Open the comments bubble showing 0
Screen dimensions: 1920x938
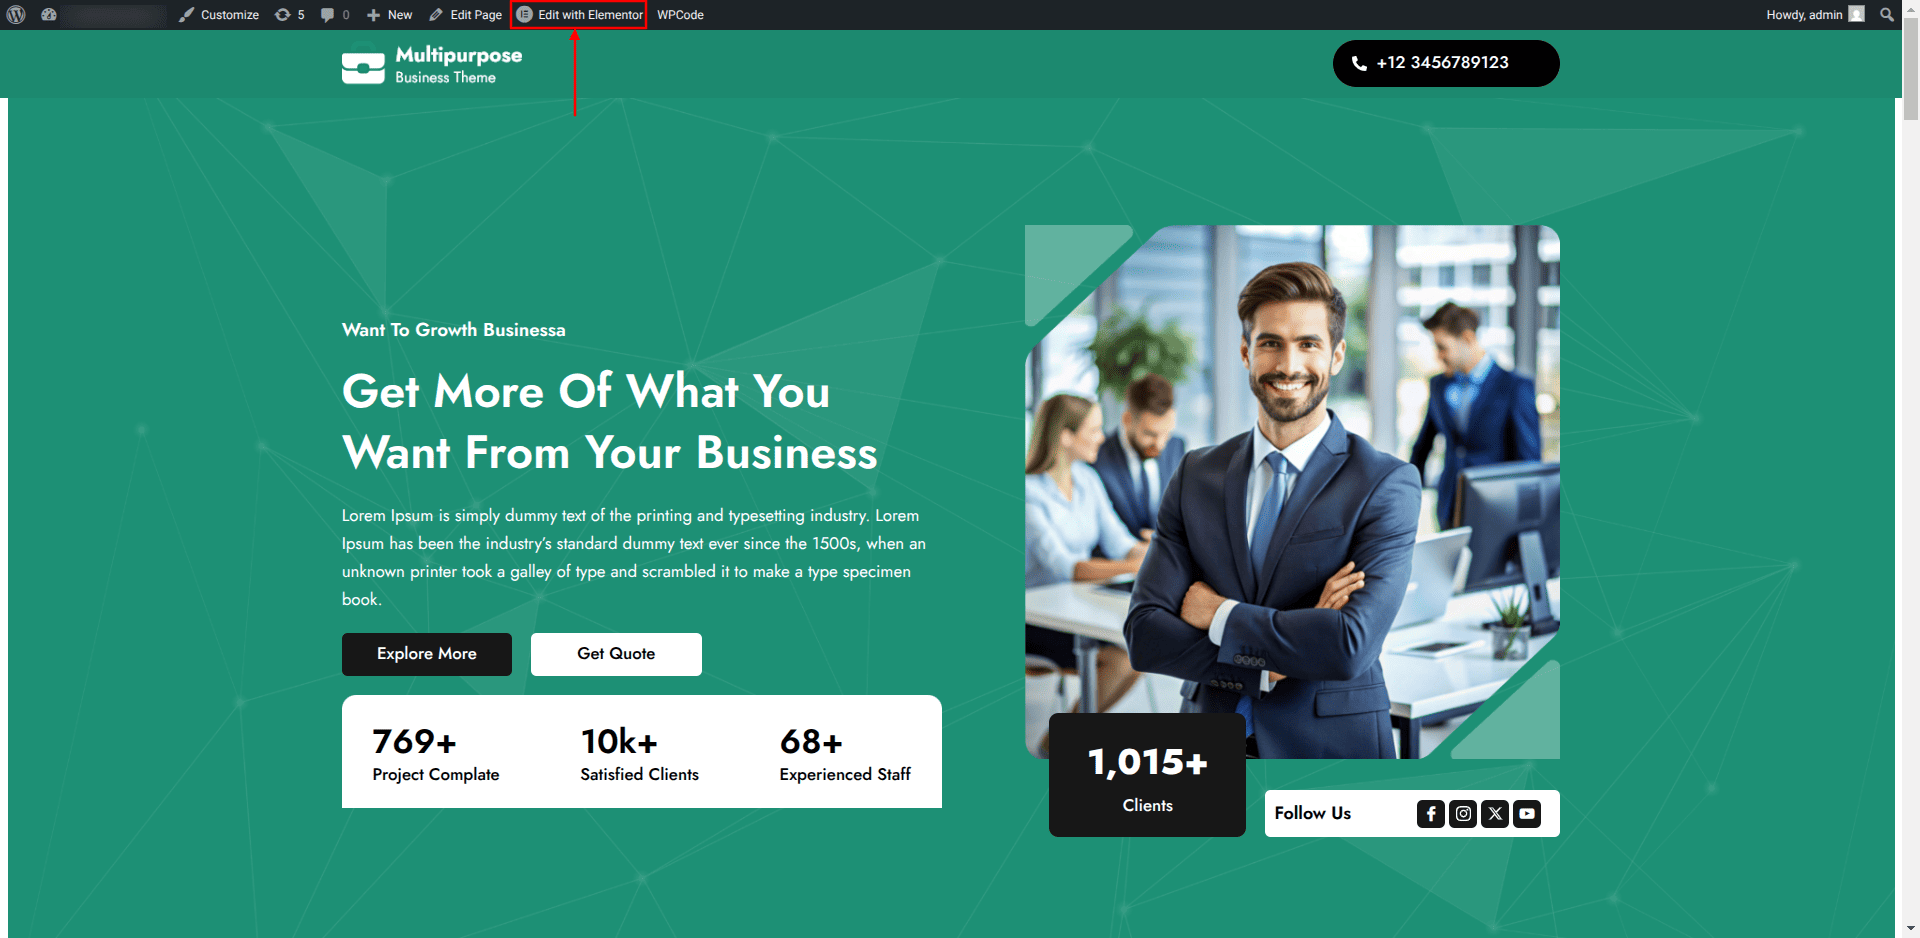(x=335, y=15)
